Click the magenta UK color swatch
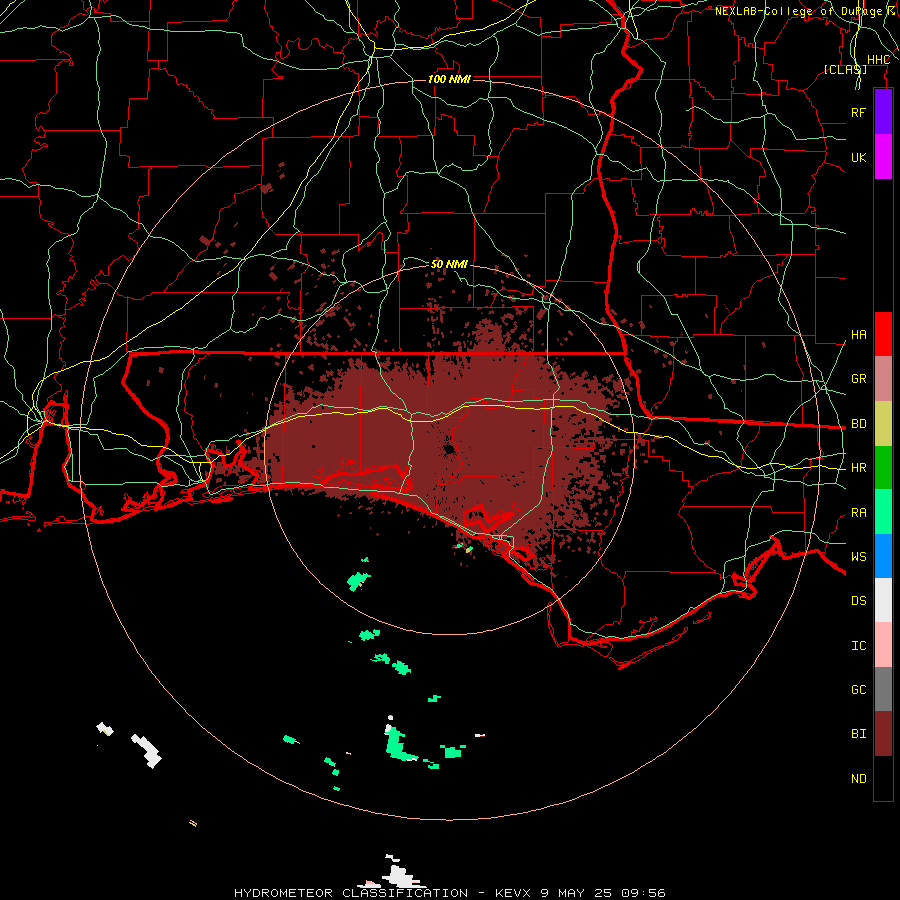The height and width of the screenshot is (900, 900). coord(883,157)
